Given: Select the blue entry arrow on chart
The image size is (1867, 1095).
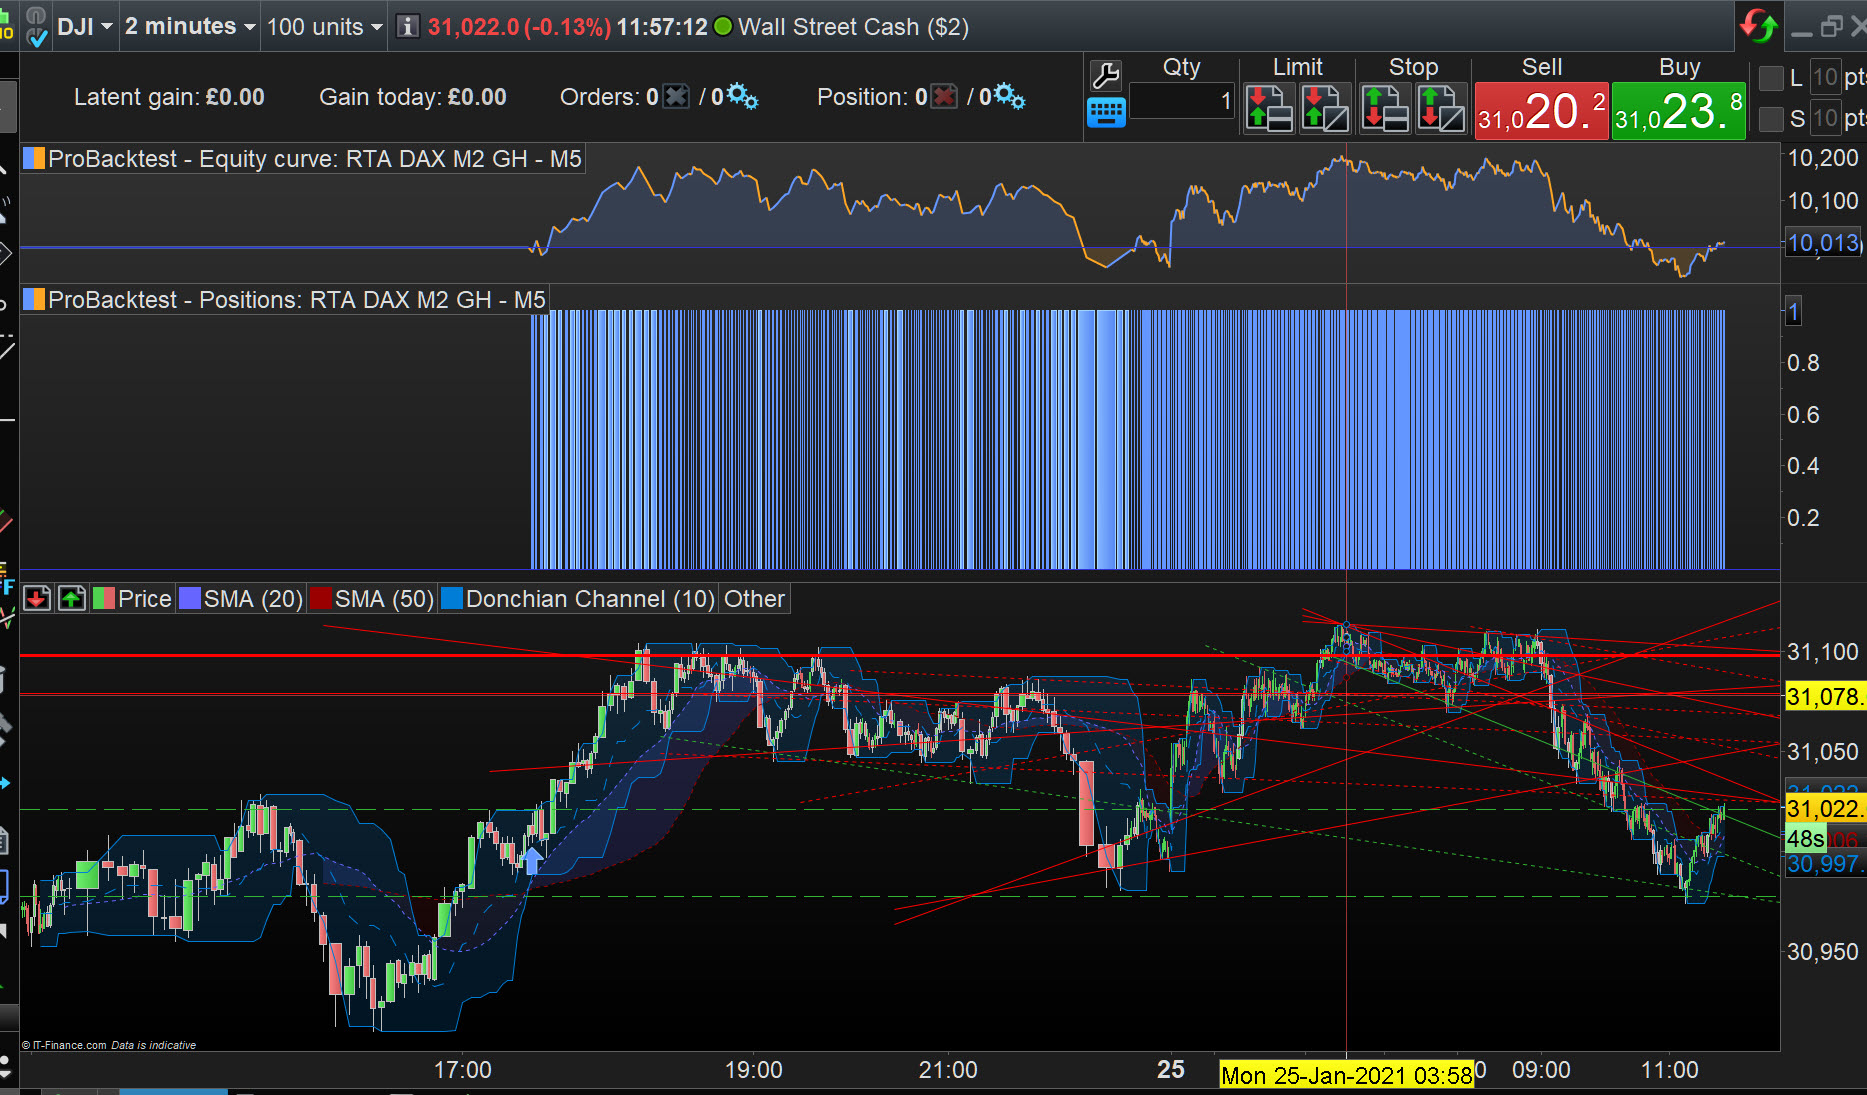Looking at the screenshot, I should click(532, 860).
